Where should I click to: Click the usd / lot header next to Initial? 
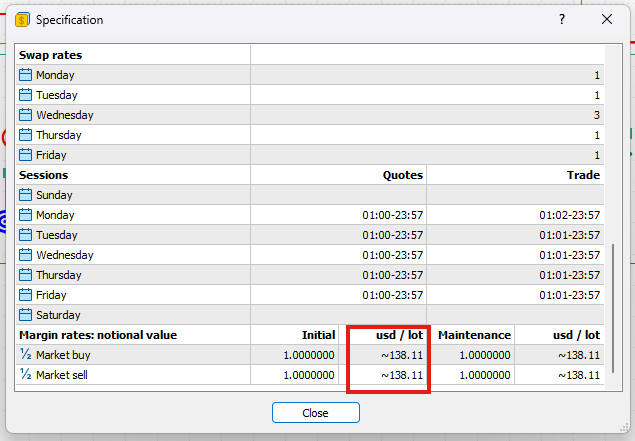click(x=399, y=335)
